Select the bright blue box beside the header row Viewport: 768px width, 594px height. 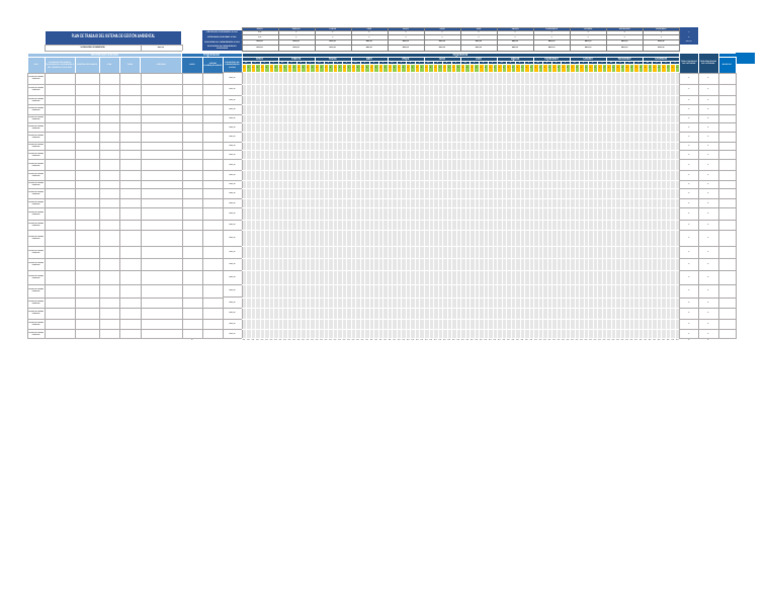point(745,58)
